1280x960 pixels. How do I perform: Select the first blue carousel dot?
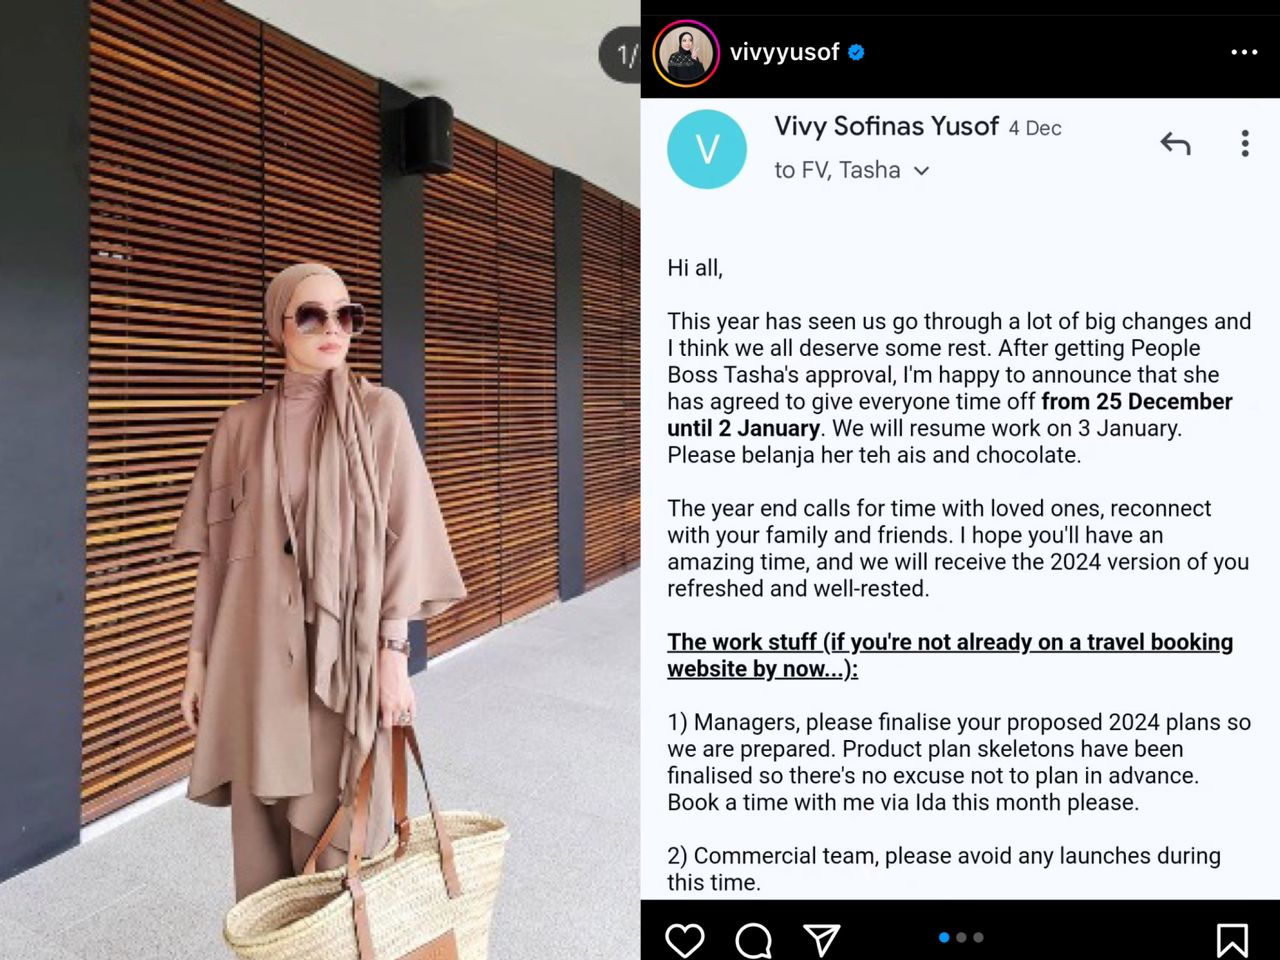click(944, 937)
